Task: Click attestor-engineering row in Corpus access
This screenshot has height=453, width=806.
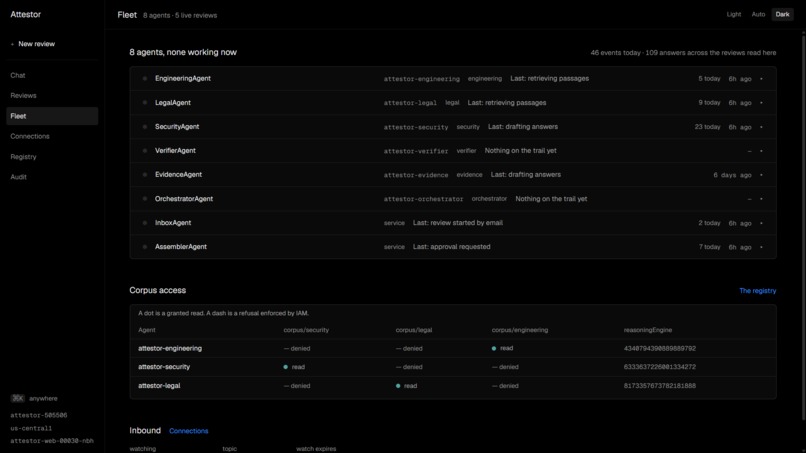Action: point(453,349)
